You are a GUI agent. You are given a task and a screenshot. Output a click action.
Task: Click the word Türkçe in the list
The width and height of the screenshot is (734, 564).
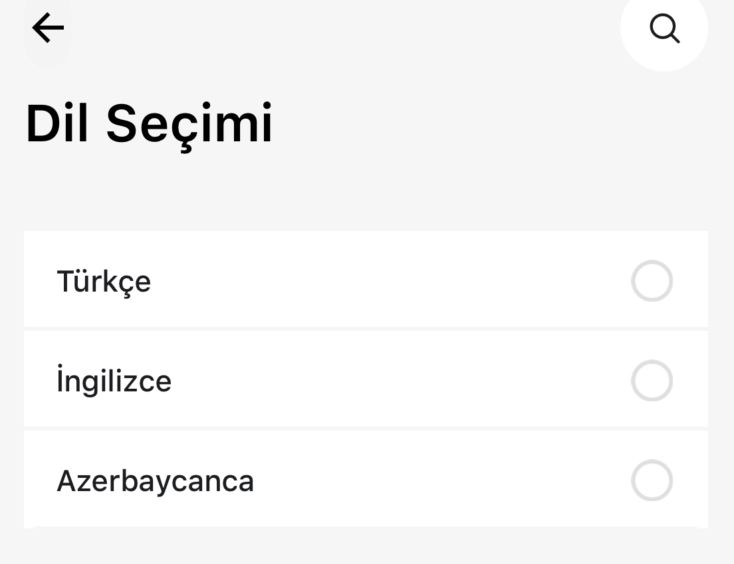(x=104, y=282)
